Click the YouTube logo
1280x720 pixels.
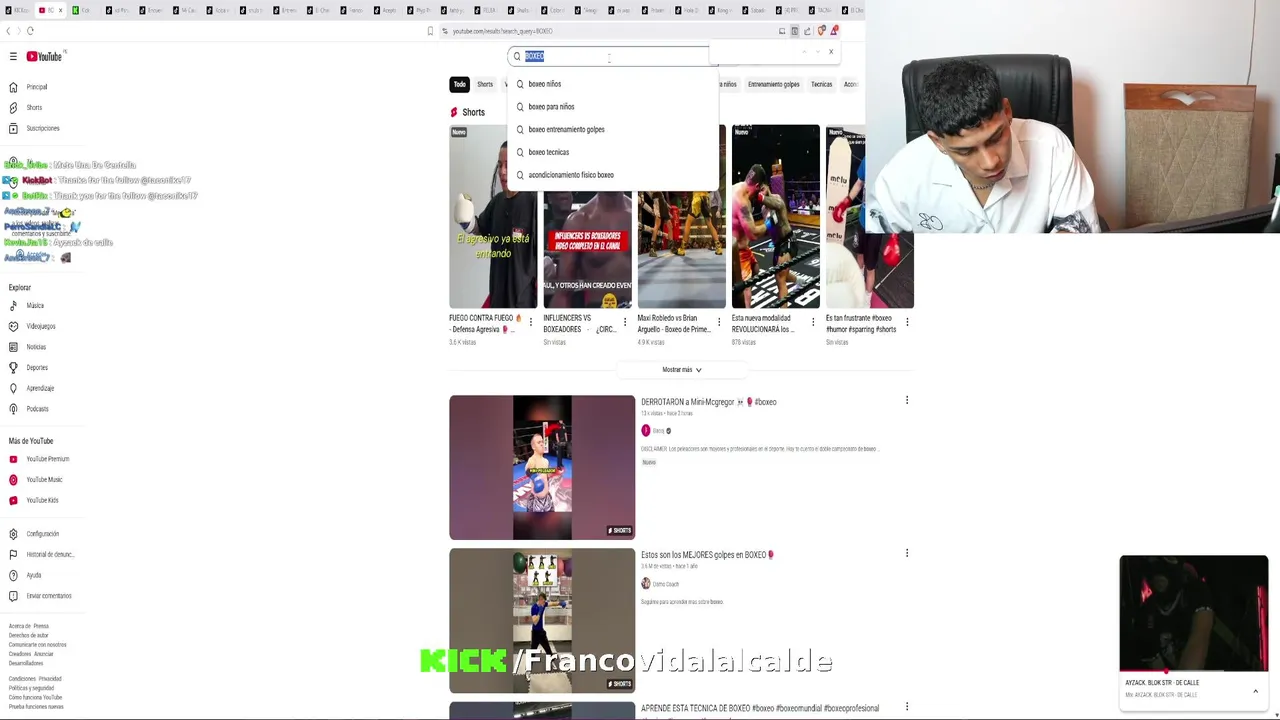(44, 57)
